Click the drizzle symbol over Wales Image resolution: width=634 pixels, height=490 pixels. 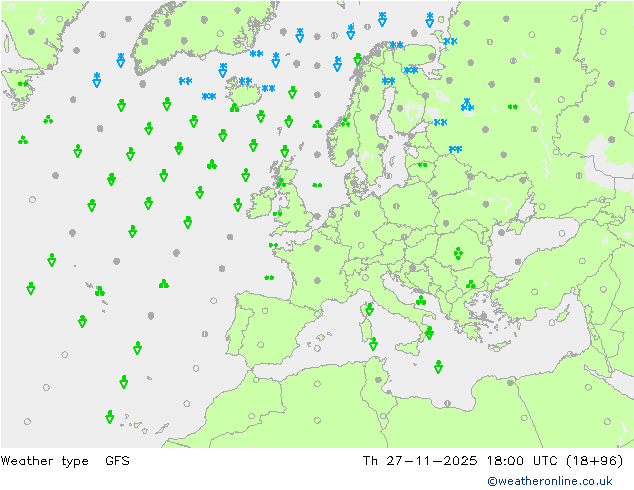coord(277,213)
